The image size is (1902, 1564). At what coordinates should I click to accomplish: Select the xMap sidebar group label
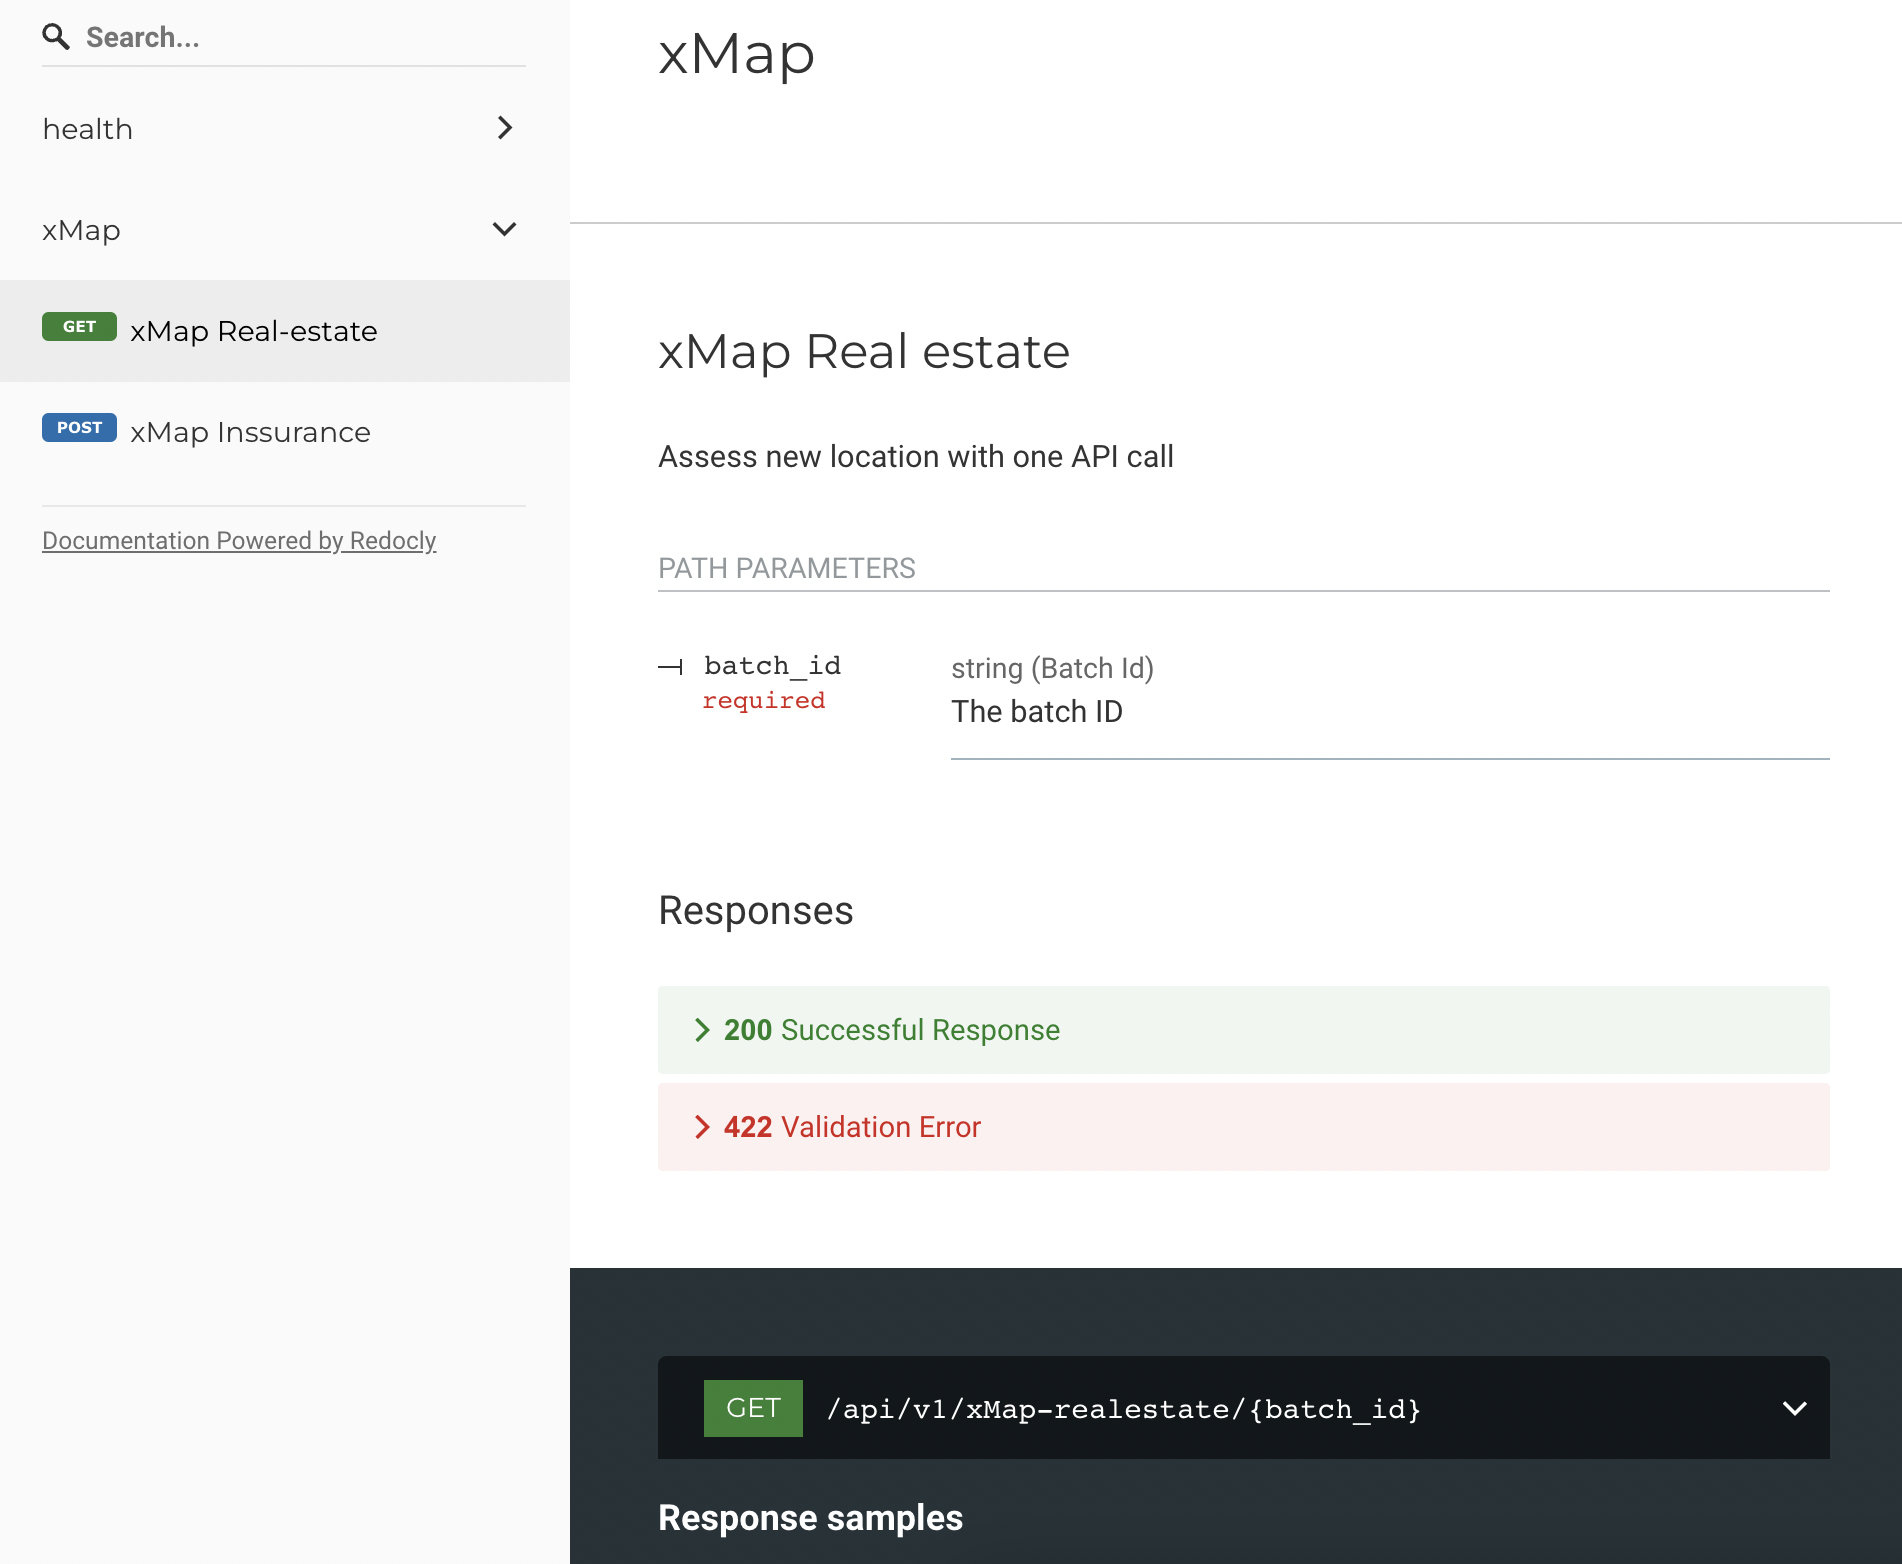[x=82, y=230]
